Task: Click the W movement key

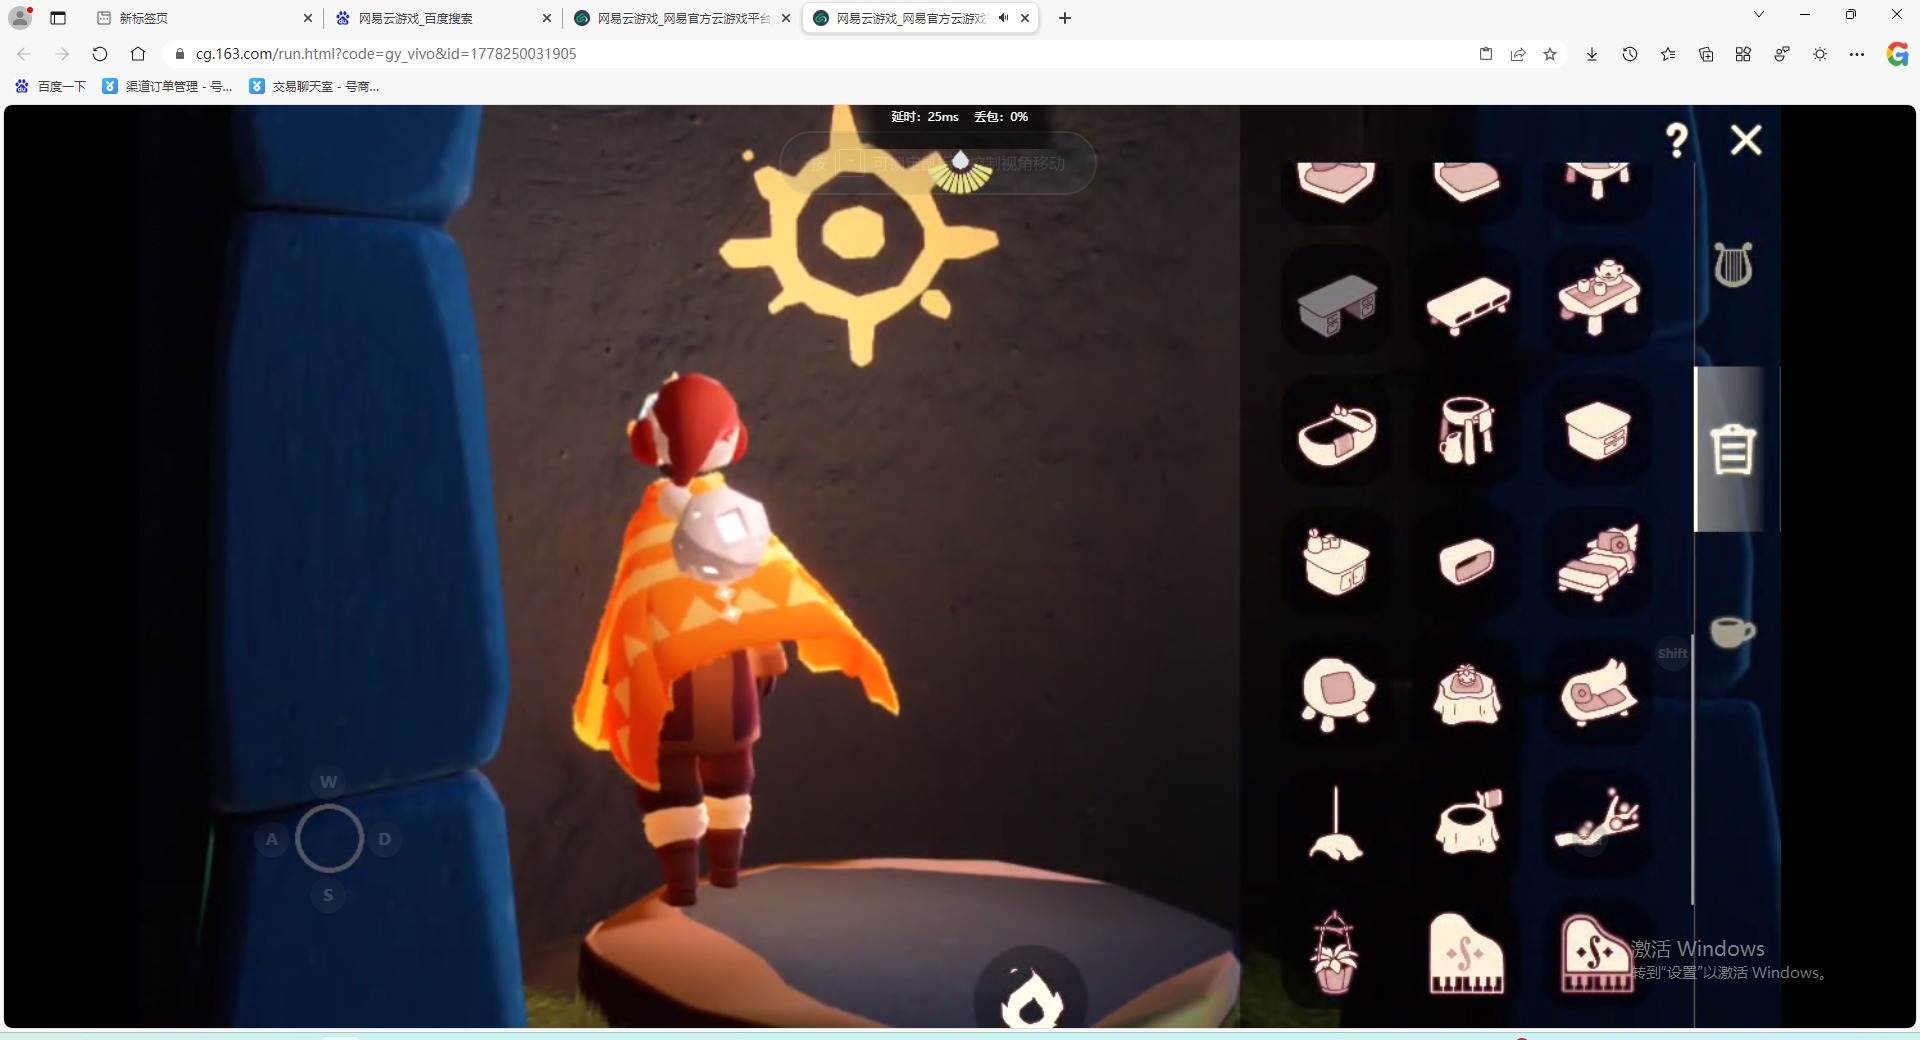Action: pyautogui.click(x=328, y=782)
